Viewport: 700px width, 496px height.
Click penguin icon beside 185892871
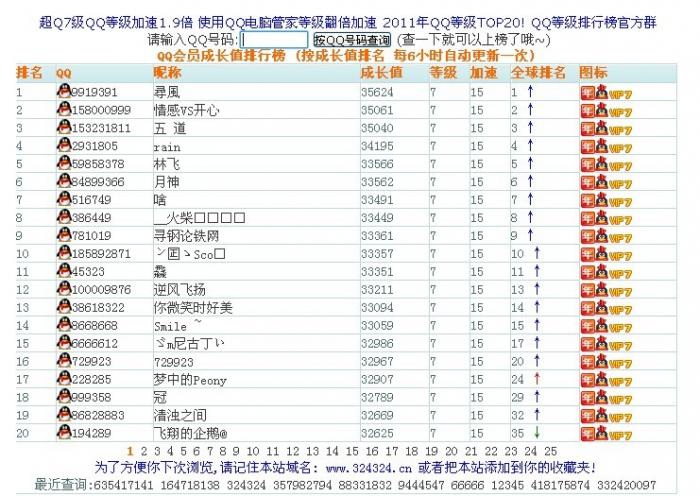click(x=64, y=252)
